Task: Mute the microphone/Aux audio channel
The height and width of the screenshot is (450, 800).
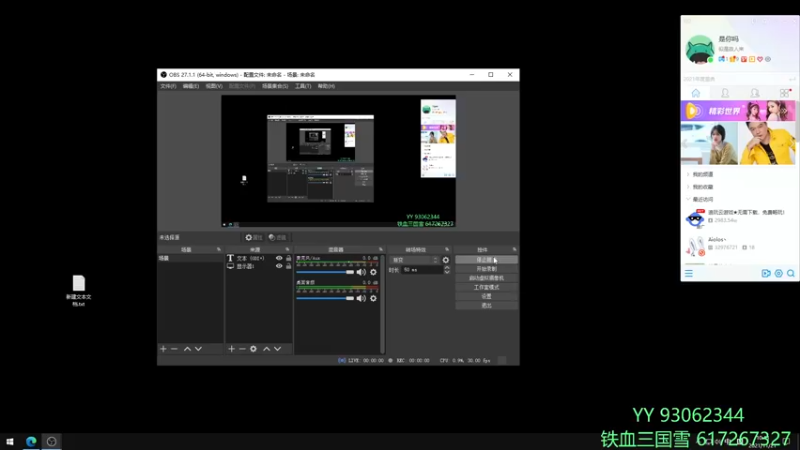Action: [x=361, y=272]
